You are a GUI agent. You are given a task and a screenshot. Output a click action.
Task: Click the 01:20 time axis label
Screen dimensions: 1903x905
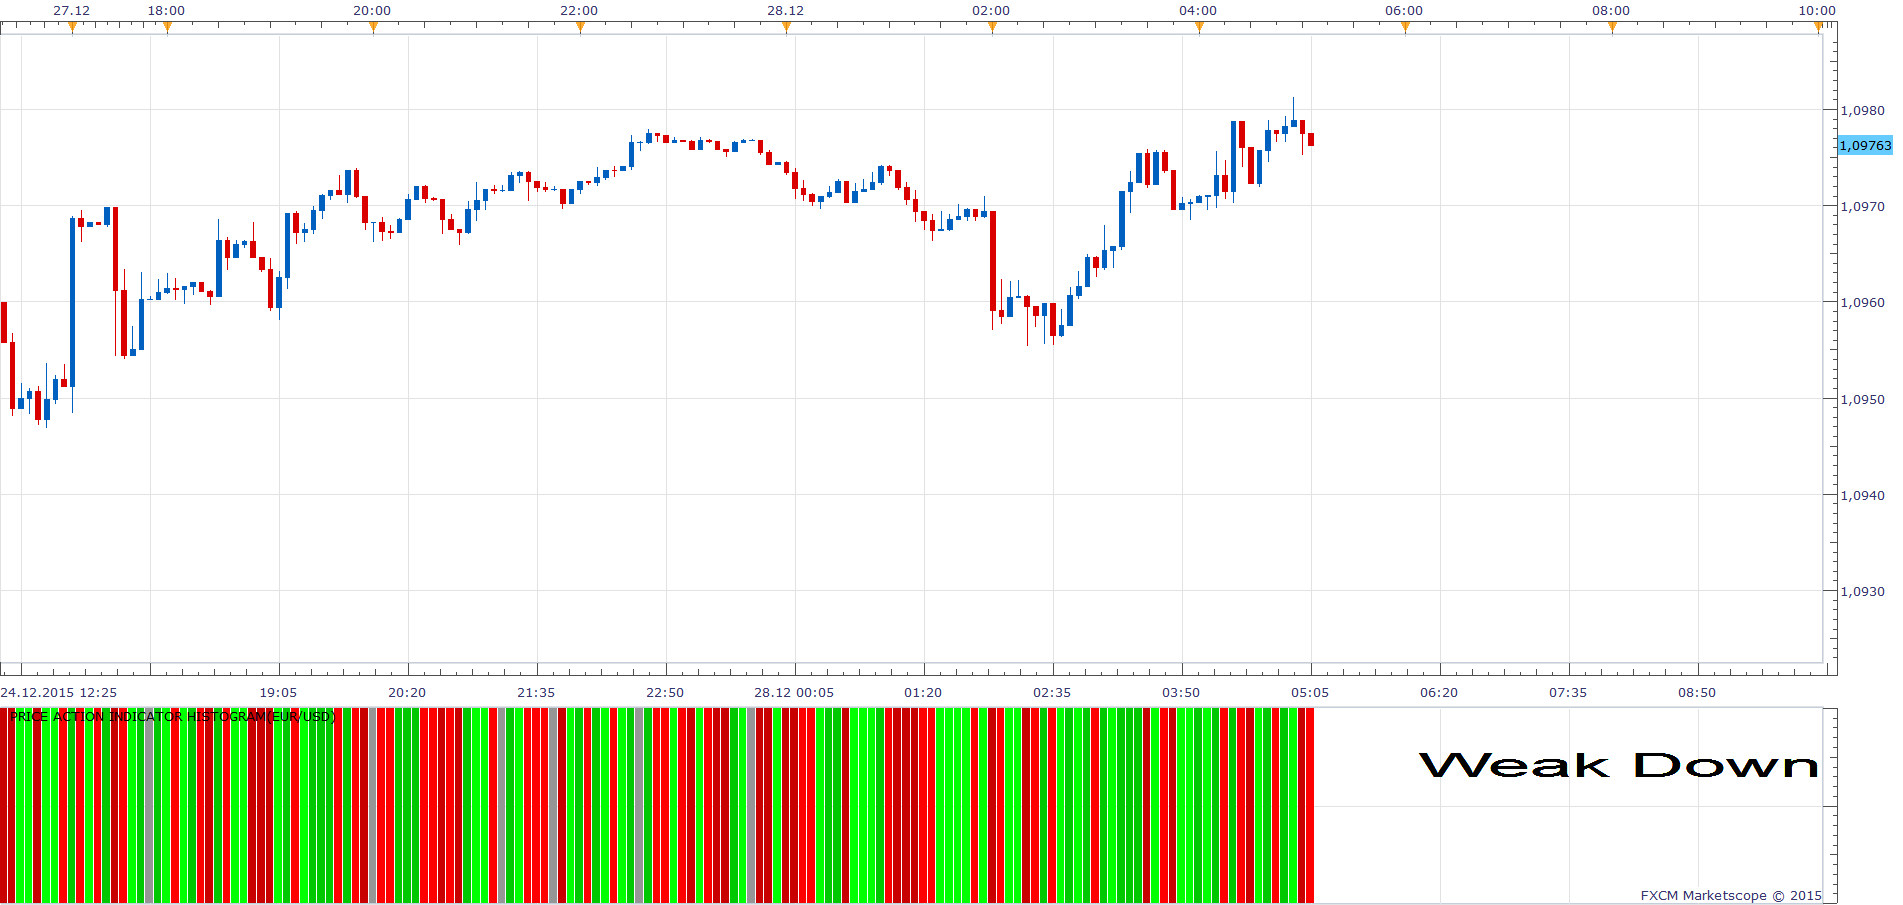pyautogui.click(x=923, y=692)
